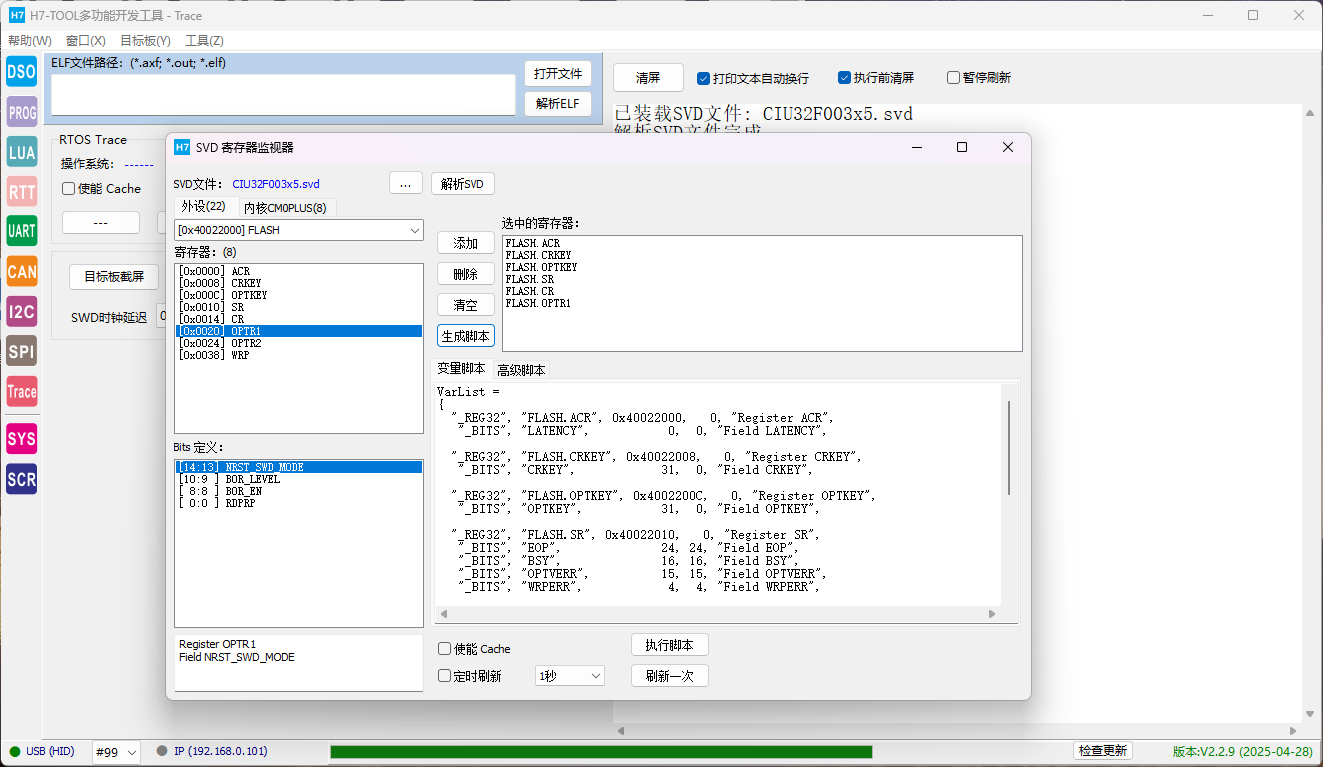Select register [0x0000] ACR
This screenshot has width=1323, height=767.
pyautogui.click(x=299, y=271)
